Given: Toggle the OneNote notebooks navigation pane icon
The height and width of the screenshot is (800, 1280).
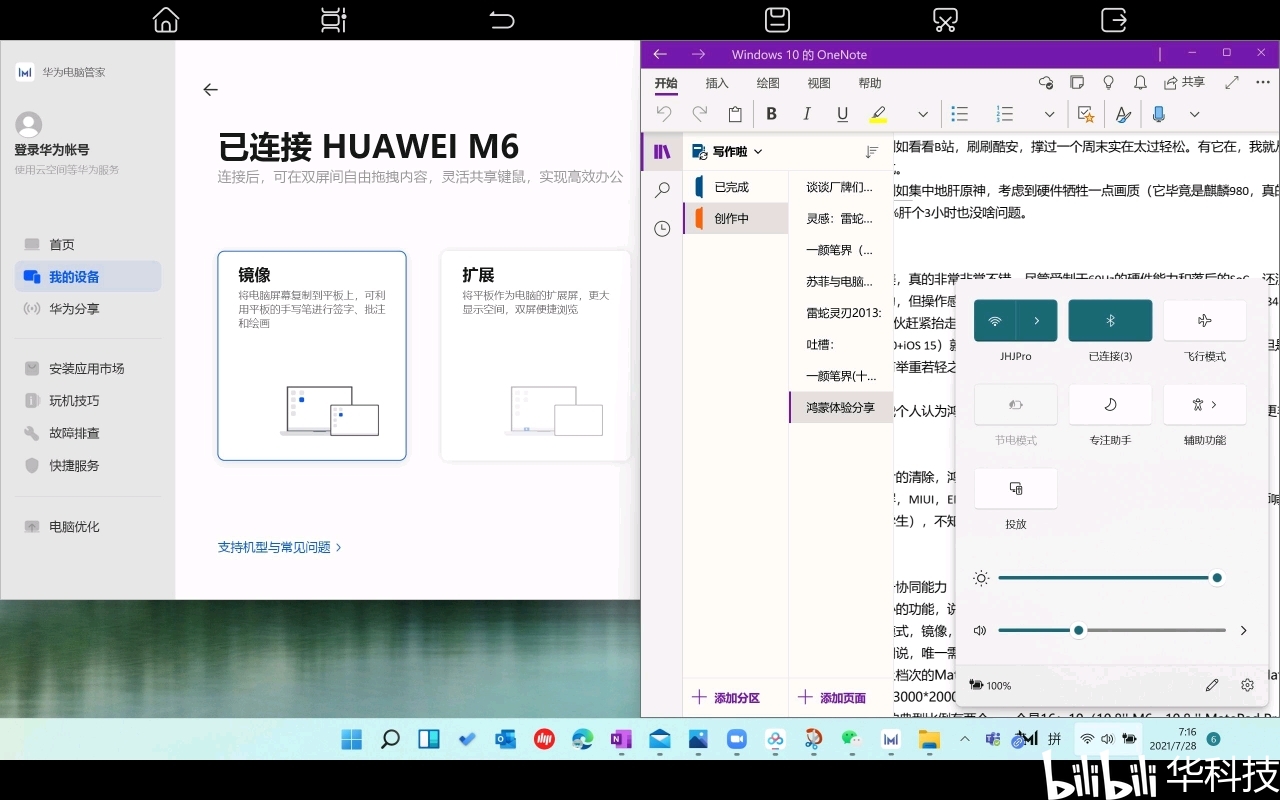Looking at the screenshot, I should point(662,152).
